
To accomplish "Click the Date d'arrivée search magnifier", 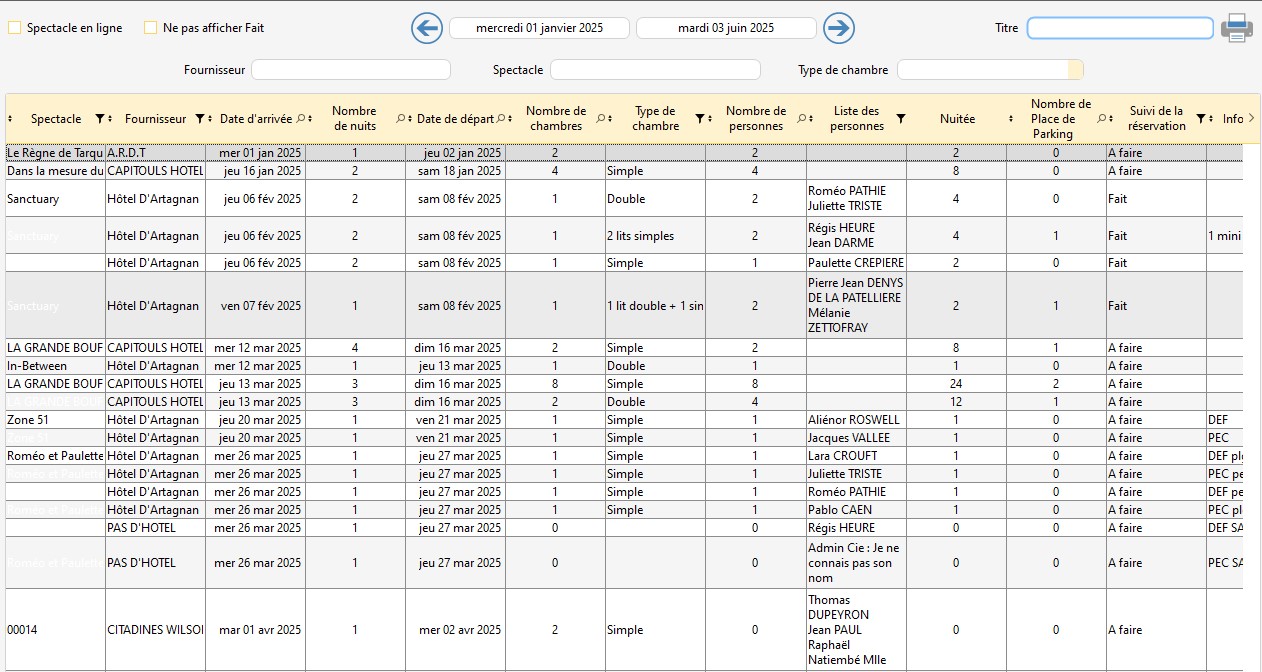I will (300, 119).
